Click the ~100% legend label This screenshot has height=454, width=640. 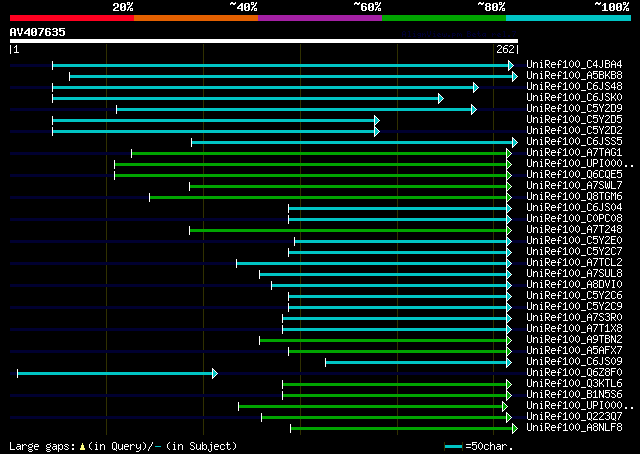pos(612,7)
